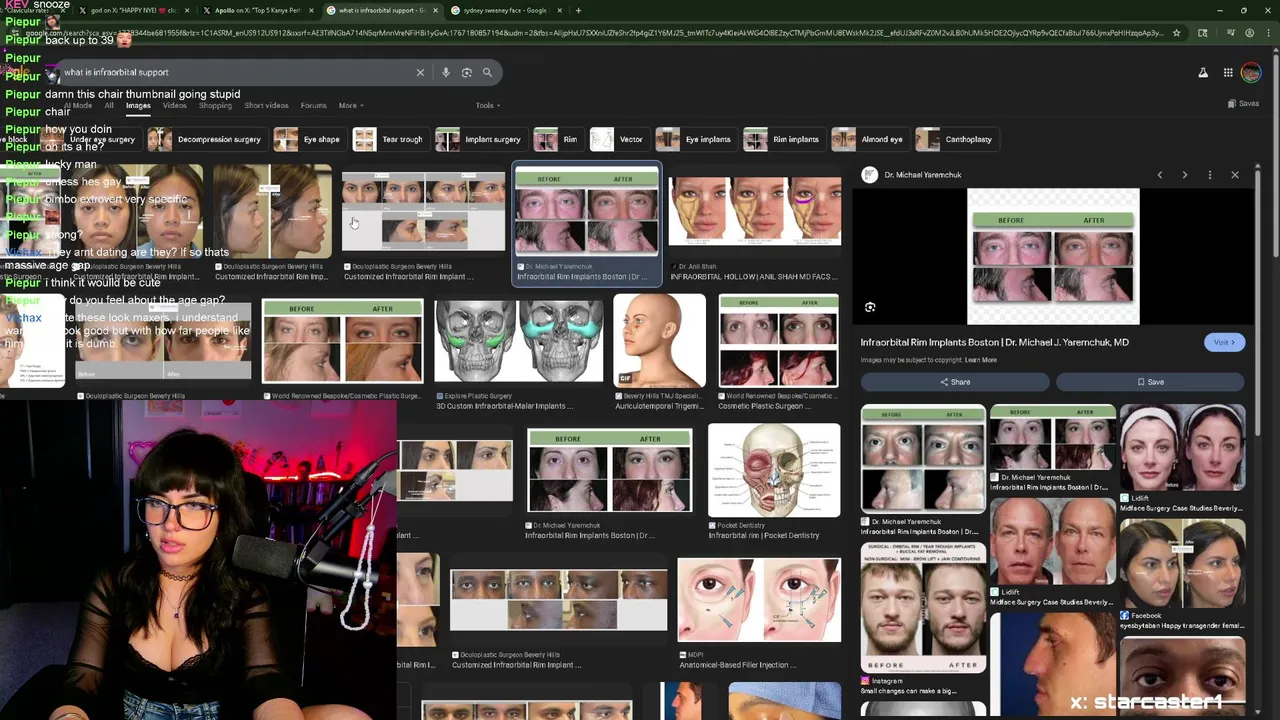Open the Pocket Dentistry skull anatomy thumbnail
Screen dimensions: 1280x720
774,470
